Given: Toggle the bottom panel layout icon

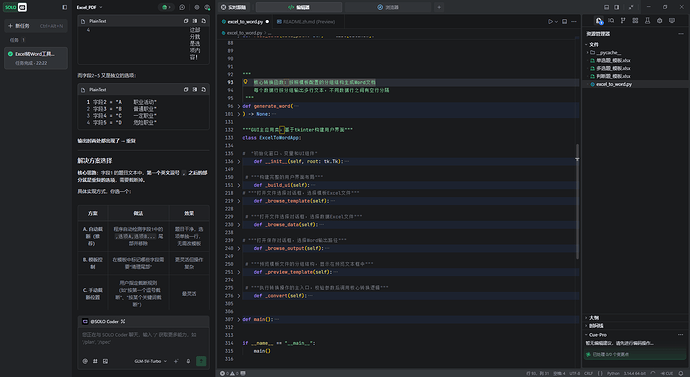Looking at the screenshot, I should click(606, 7).
